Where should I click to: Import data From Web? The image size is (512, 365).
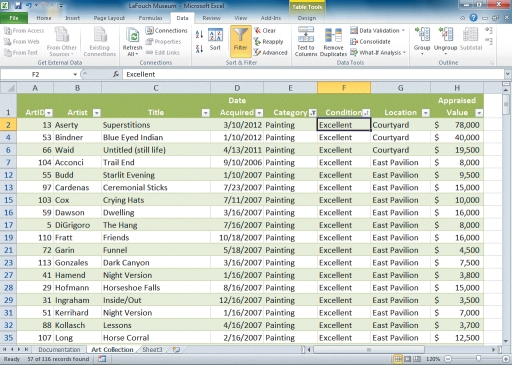pos(22,42)
